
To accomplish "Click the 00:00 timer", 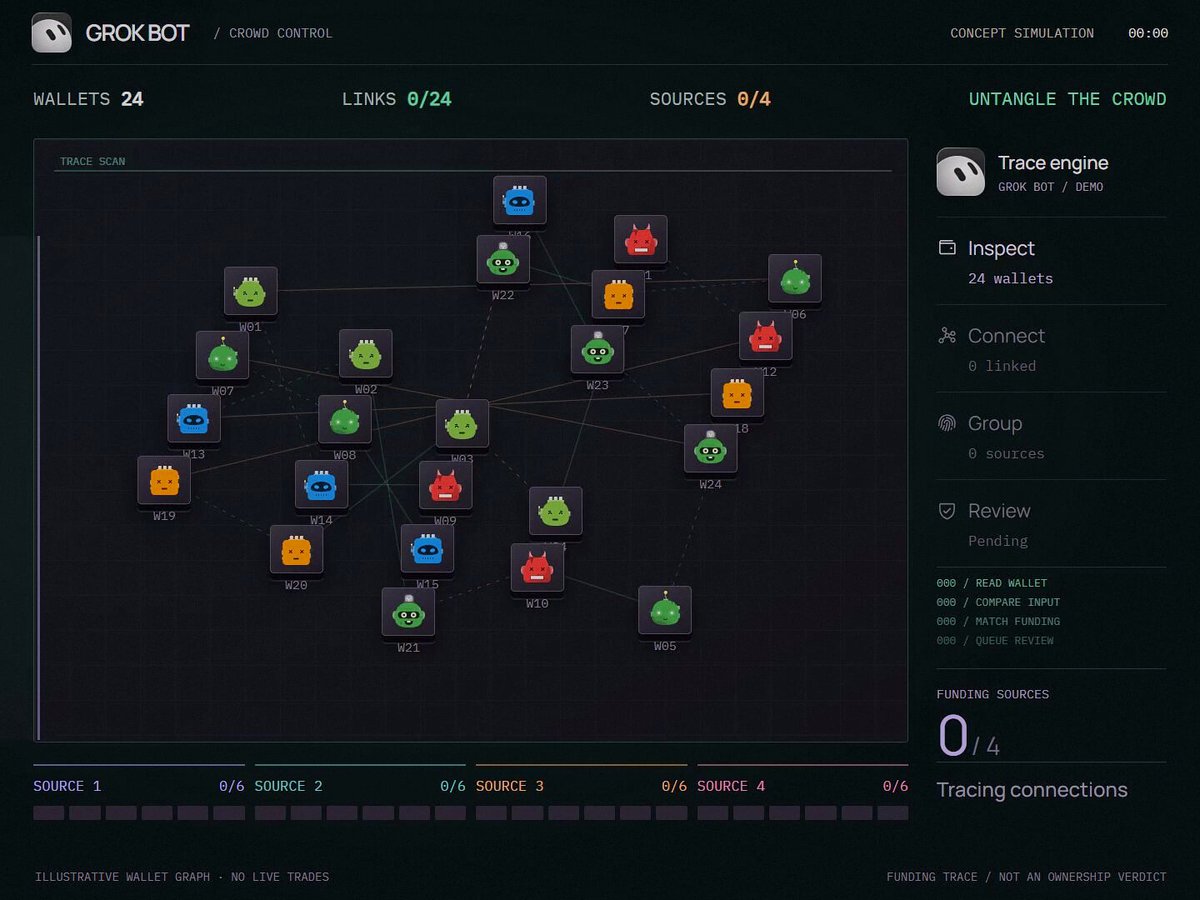I will point(1148,33).
